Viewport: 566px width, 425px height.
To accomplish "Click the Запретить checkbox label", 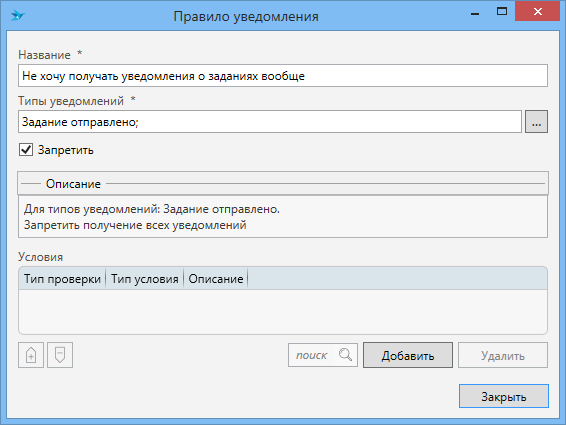I will click(x=66, y=150).
